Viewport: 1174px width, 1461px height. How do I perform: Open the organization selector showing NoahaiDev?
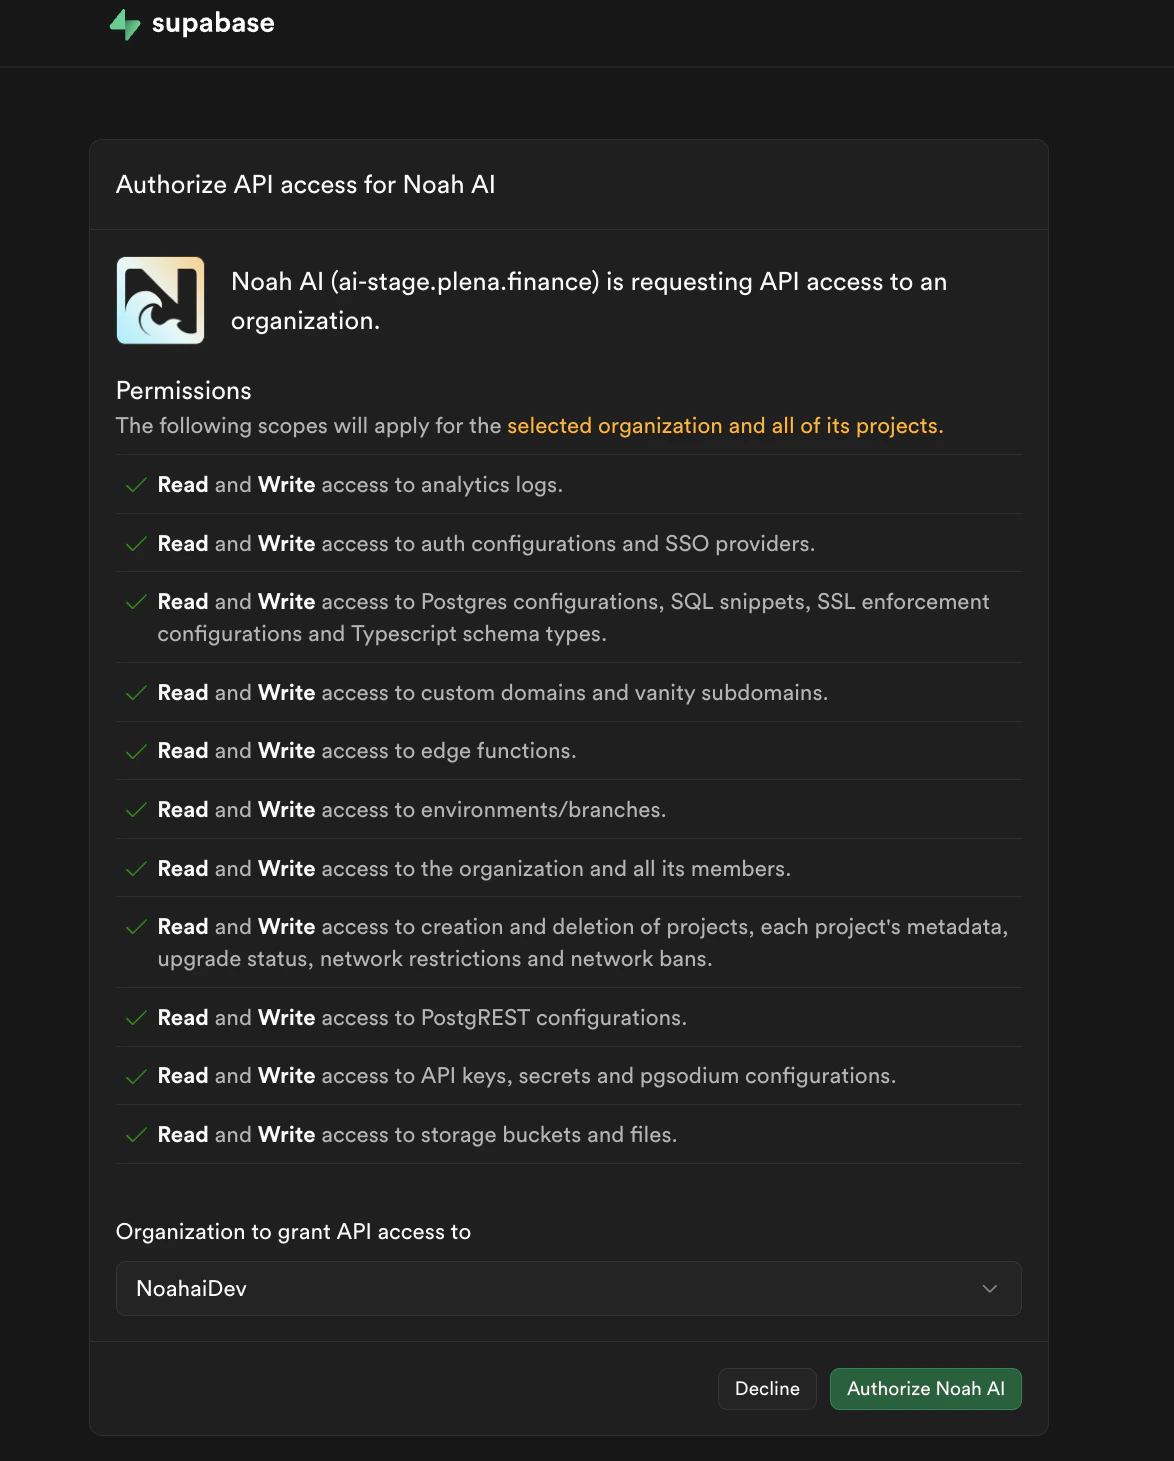pos(568,1288)
